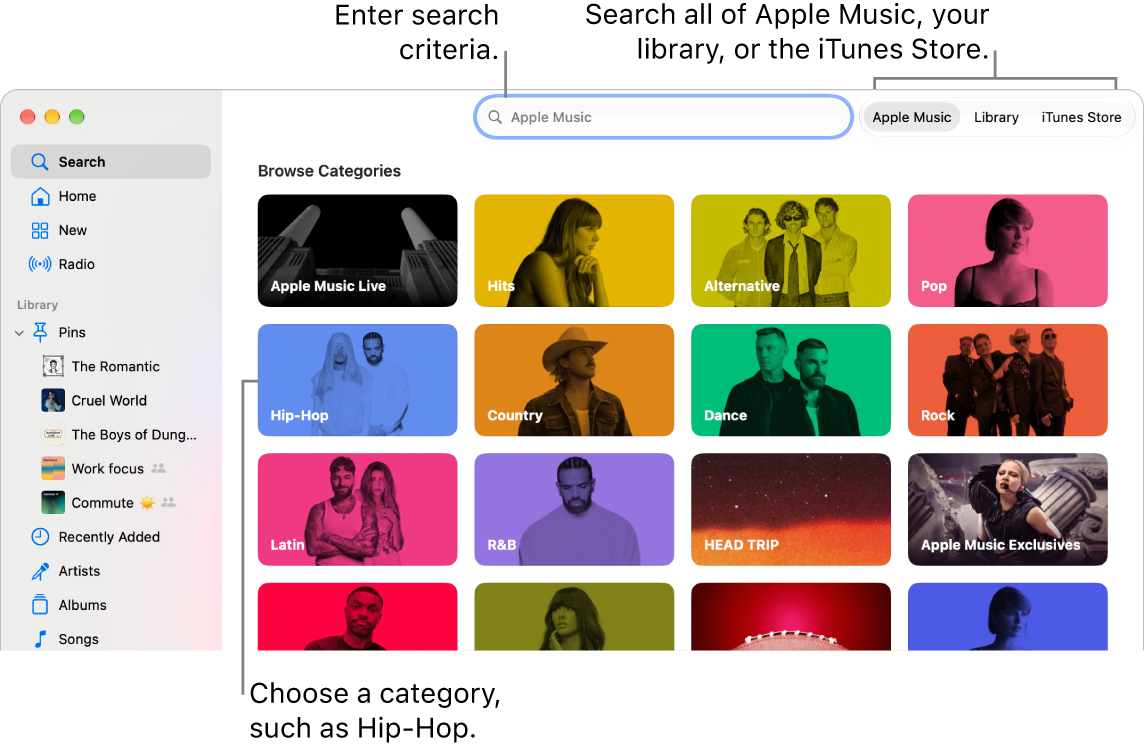Screen dimensions: 1144x756
Task: Click the Cruel World album artwork
Action: [53, 401]
